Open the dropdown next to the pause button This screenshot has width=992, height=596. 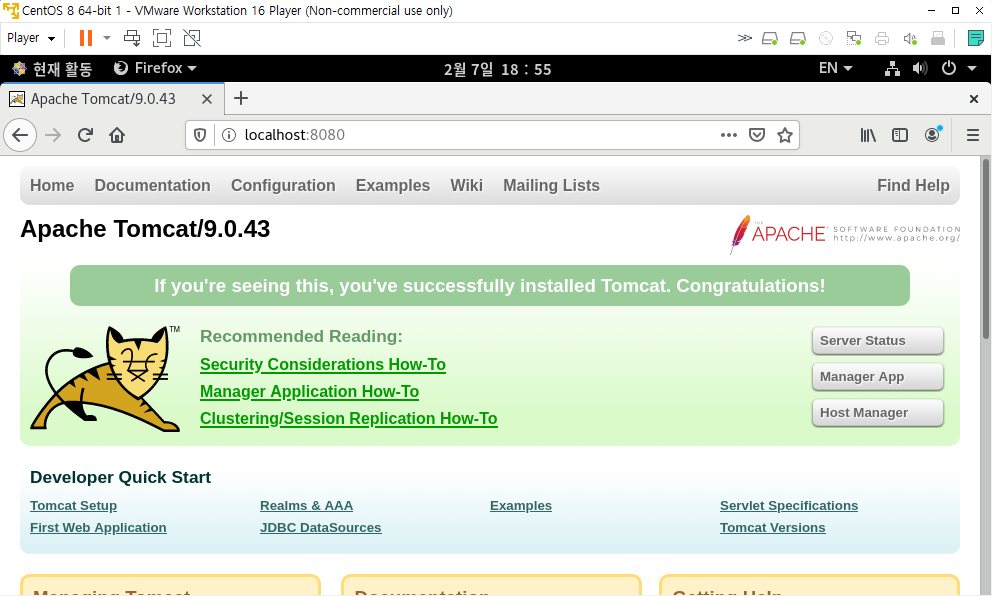pyautogui.click(x=107, y=38)
